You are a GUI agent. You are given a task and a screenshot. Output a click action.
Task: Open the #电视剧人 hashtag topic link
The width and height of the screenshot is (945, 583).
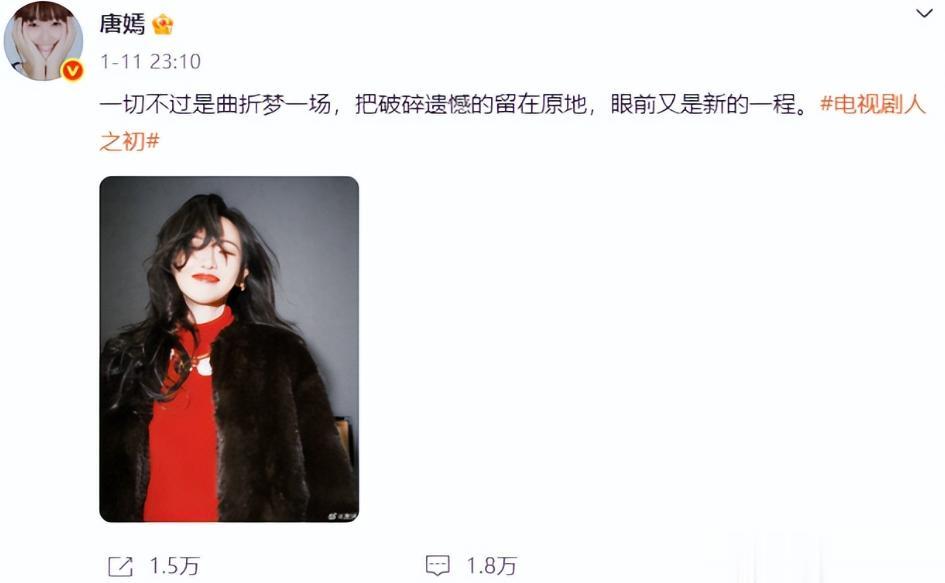point(872,104)
